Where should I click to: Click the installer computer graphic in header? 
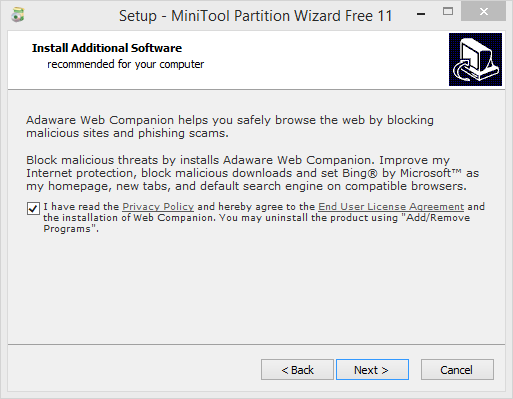475,59
